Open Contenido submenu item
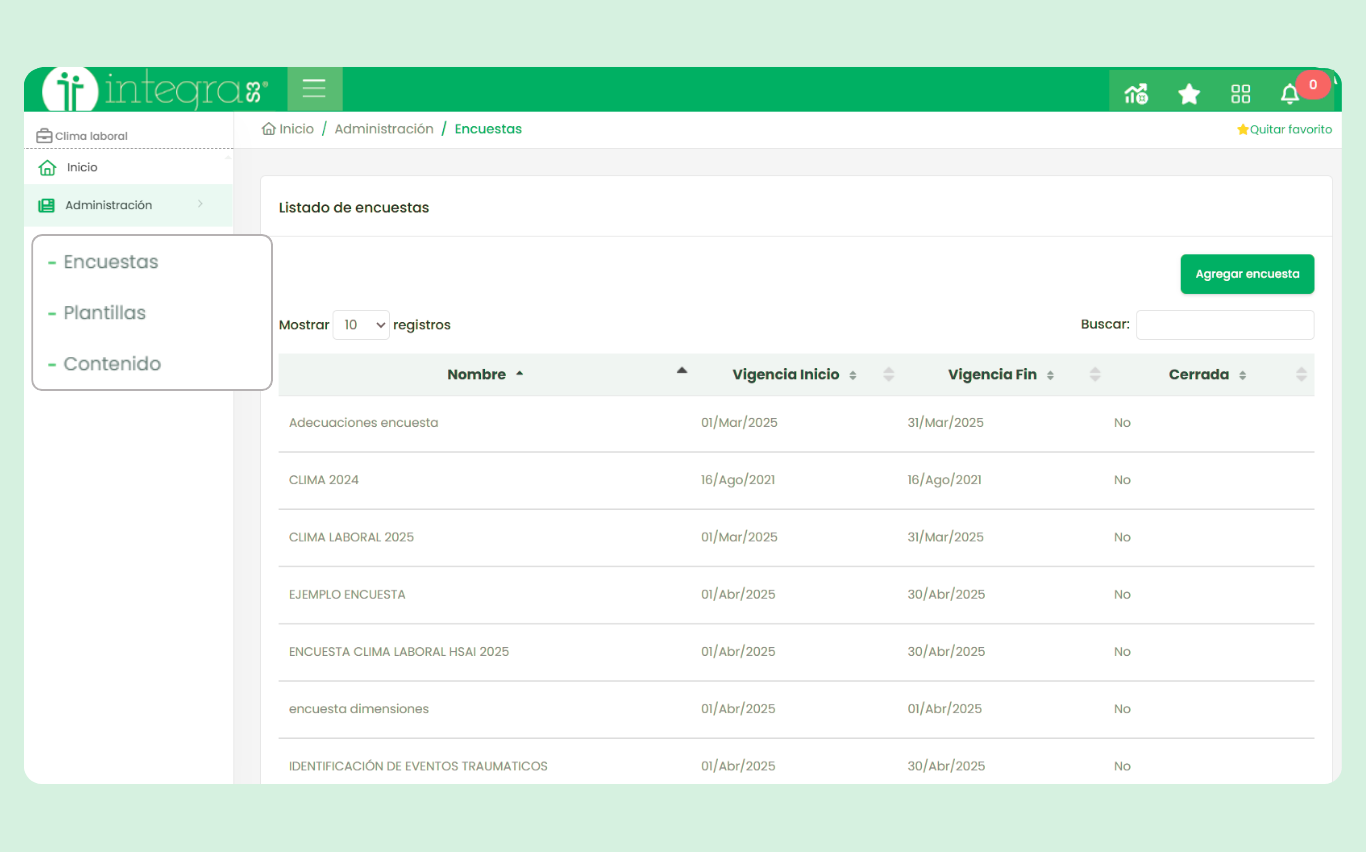 112,364
